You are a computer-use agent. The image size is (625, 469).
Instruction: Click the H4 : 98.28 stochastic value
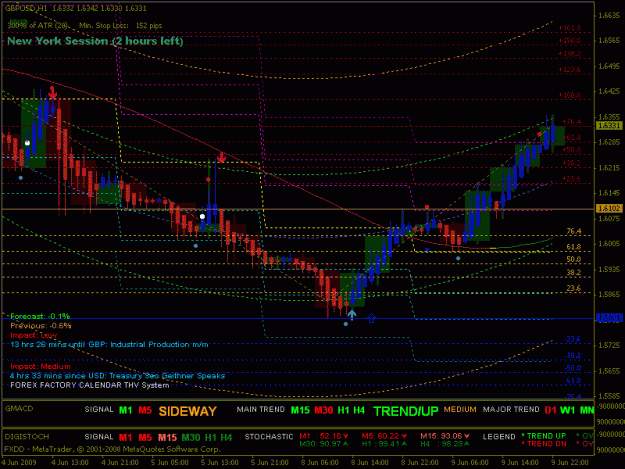coord(444,444)
